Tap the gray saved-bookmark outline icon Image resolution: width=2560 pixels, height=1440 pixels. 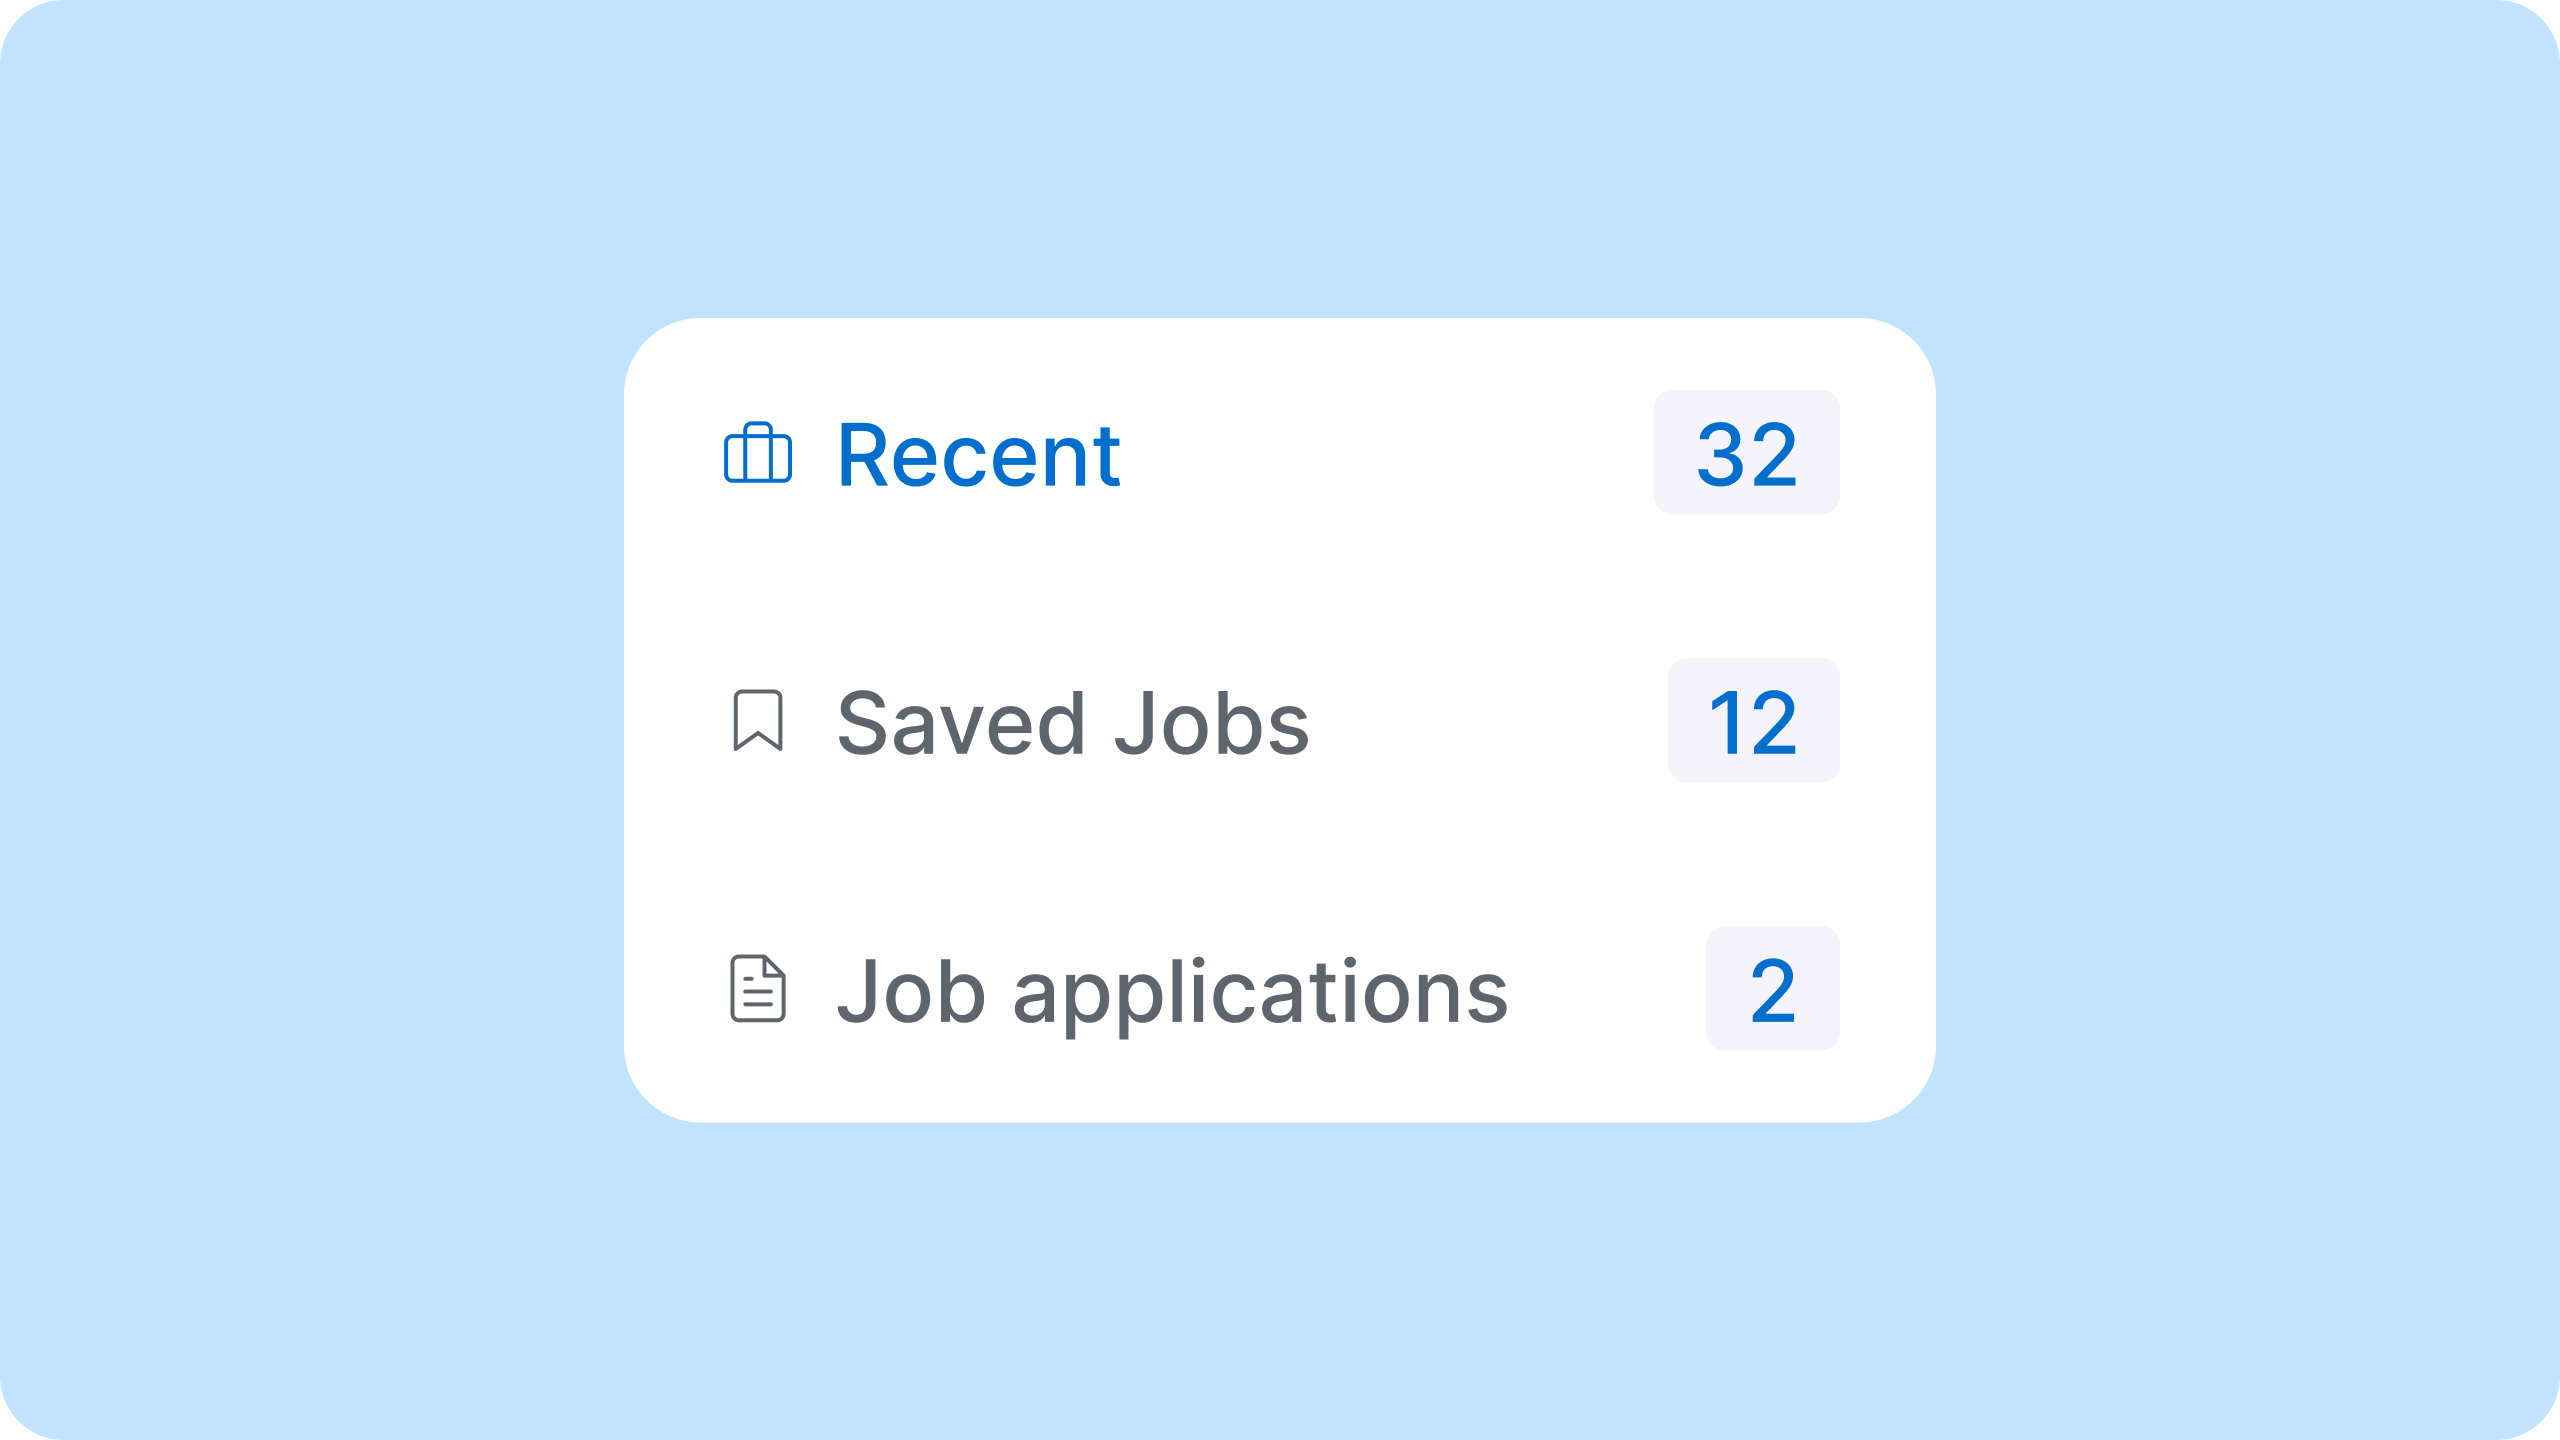pos(758,721)
